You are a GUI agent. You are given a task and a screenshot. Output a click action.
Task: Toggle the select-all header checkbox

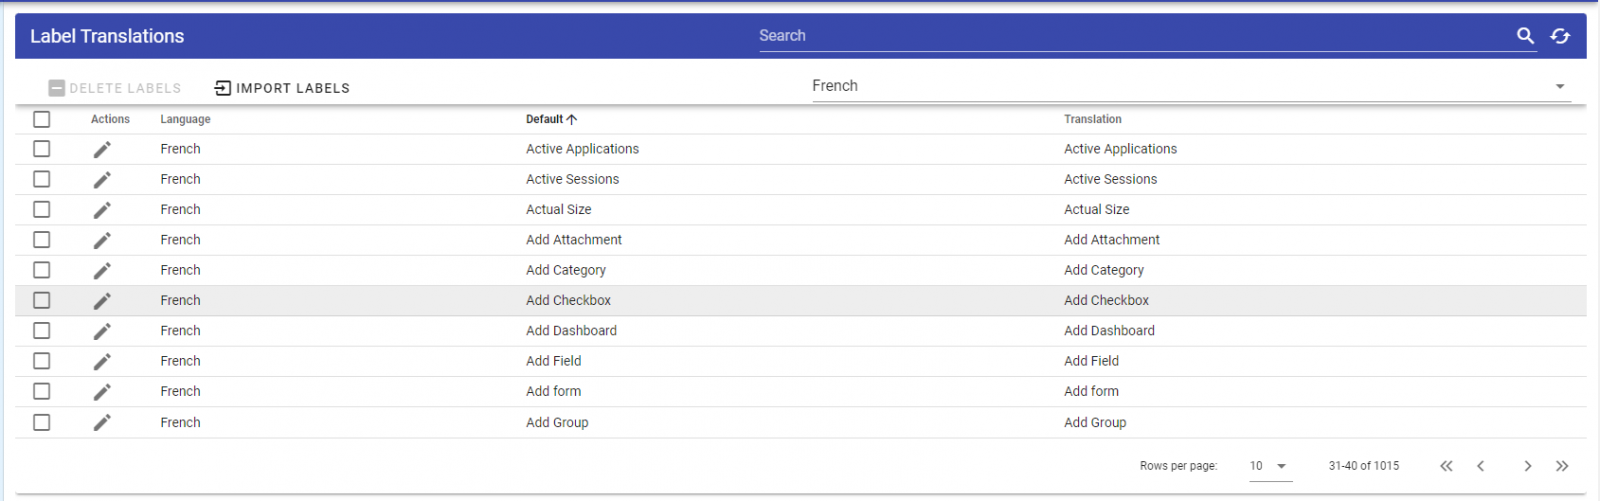tap(41, 119)
